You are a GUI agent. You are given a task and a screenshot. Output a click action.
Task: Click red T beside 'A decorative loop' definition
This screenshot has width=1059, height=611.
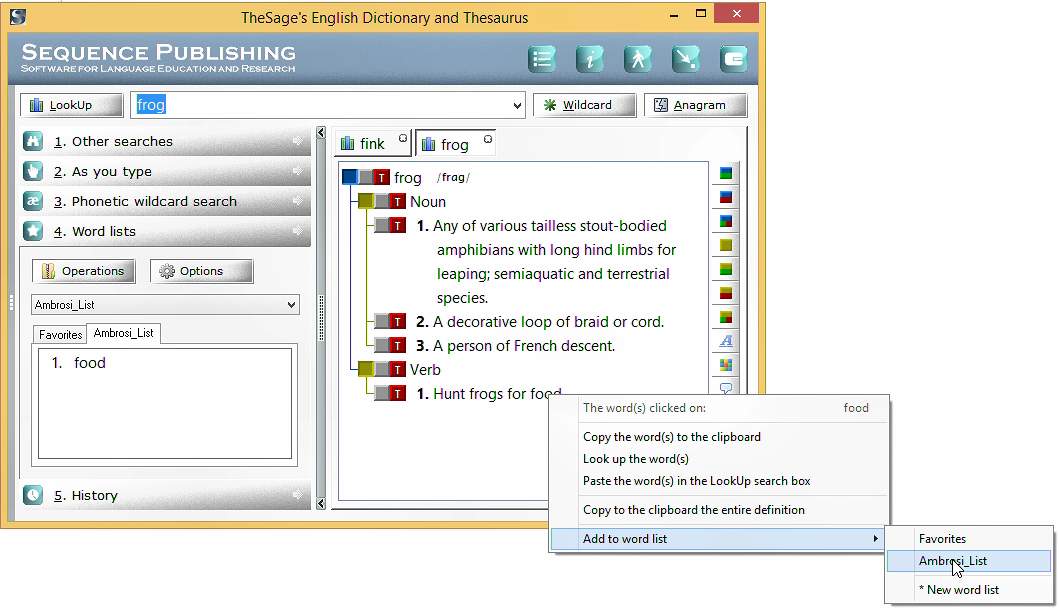coord(398,321)
